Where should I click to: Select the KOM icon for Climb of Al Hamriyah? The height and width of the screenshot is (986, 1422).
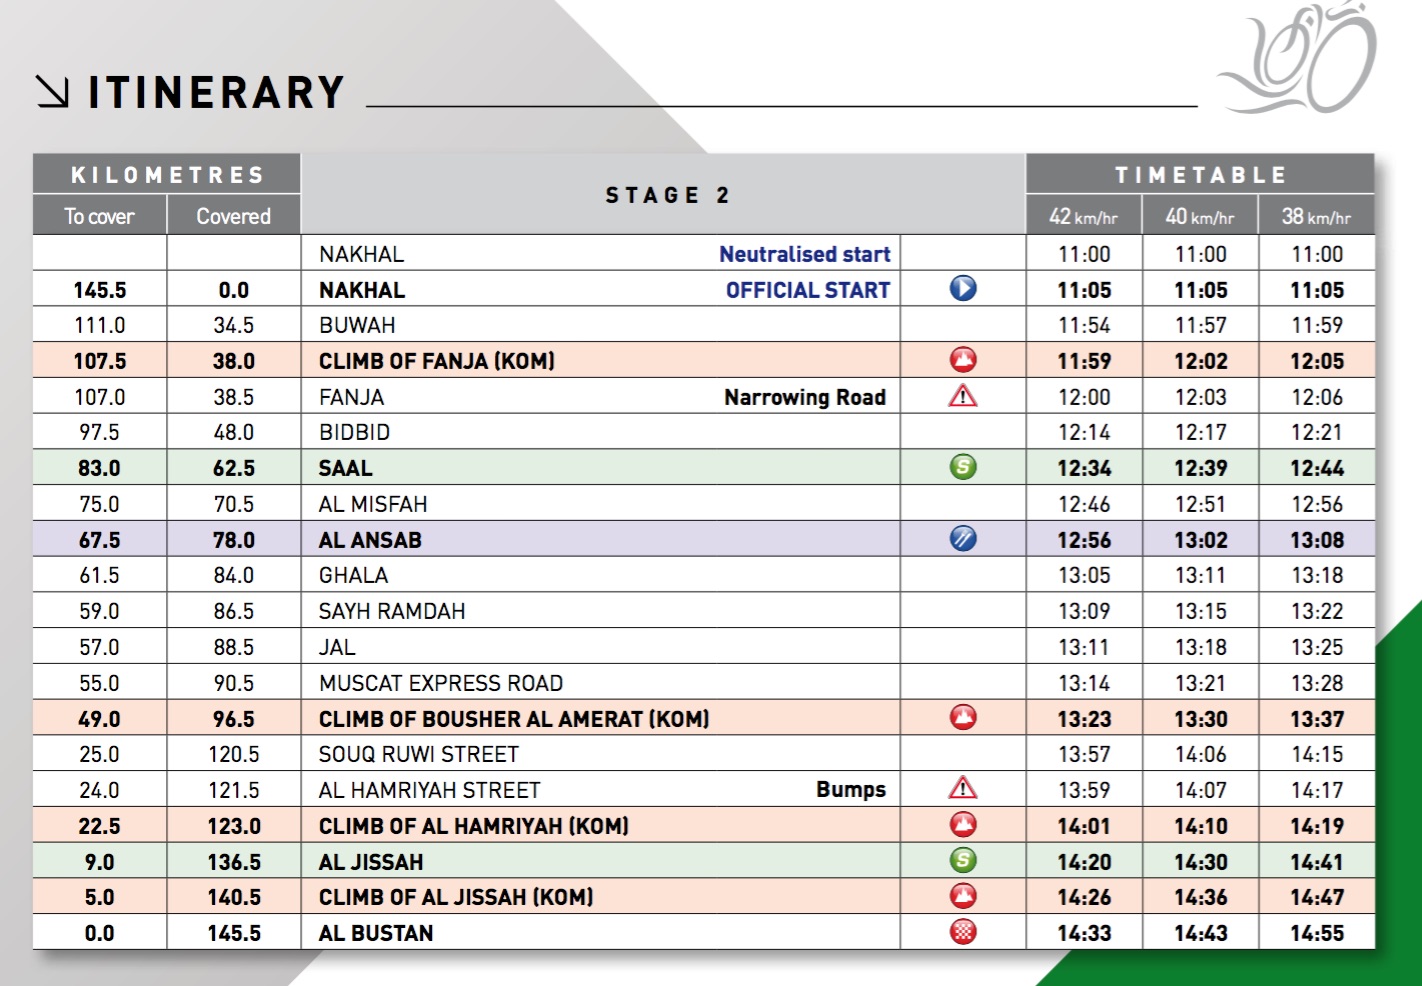click(962, 825)
